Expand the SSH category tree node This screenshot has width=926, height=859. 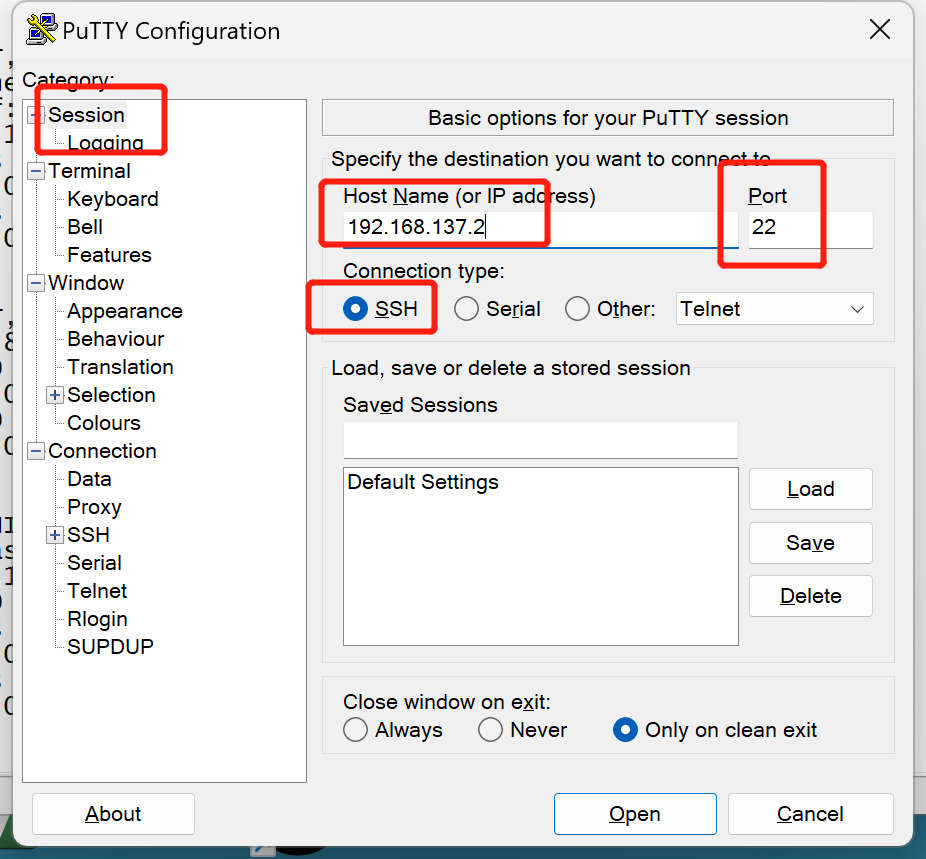tap(55, 535)
